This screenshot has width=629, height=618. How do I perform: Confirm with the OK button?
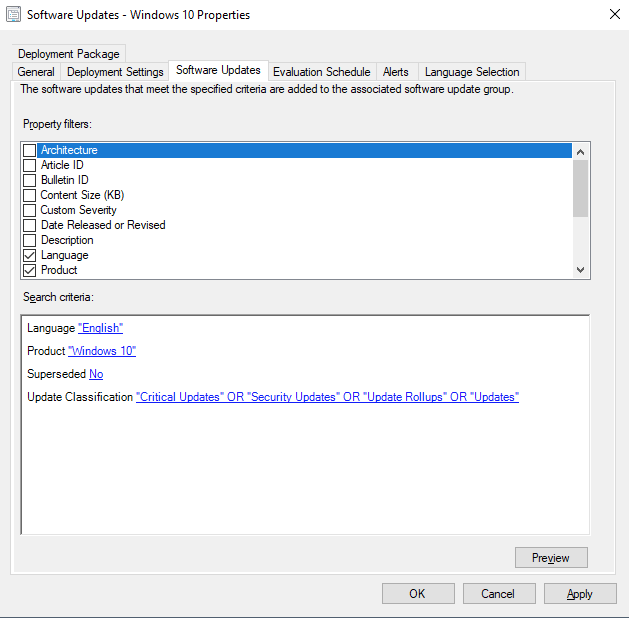click(x=418, y=594)
